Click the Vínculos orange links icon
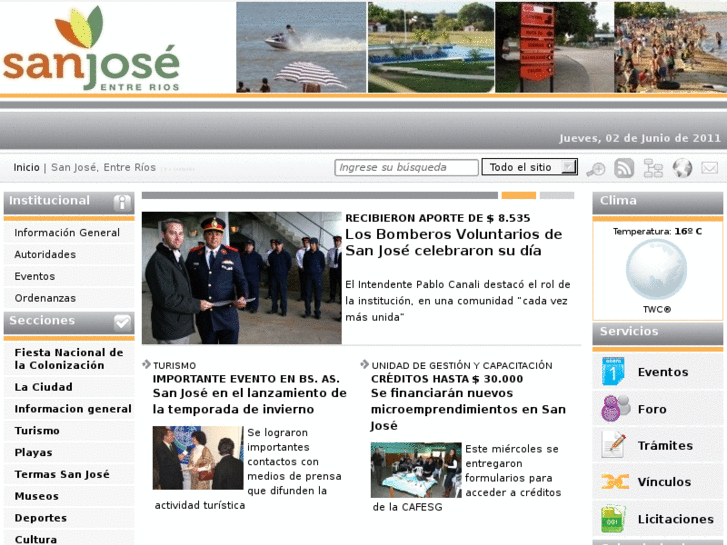This screenshot has height=545, width=727. (x=613, y=482)
